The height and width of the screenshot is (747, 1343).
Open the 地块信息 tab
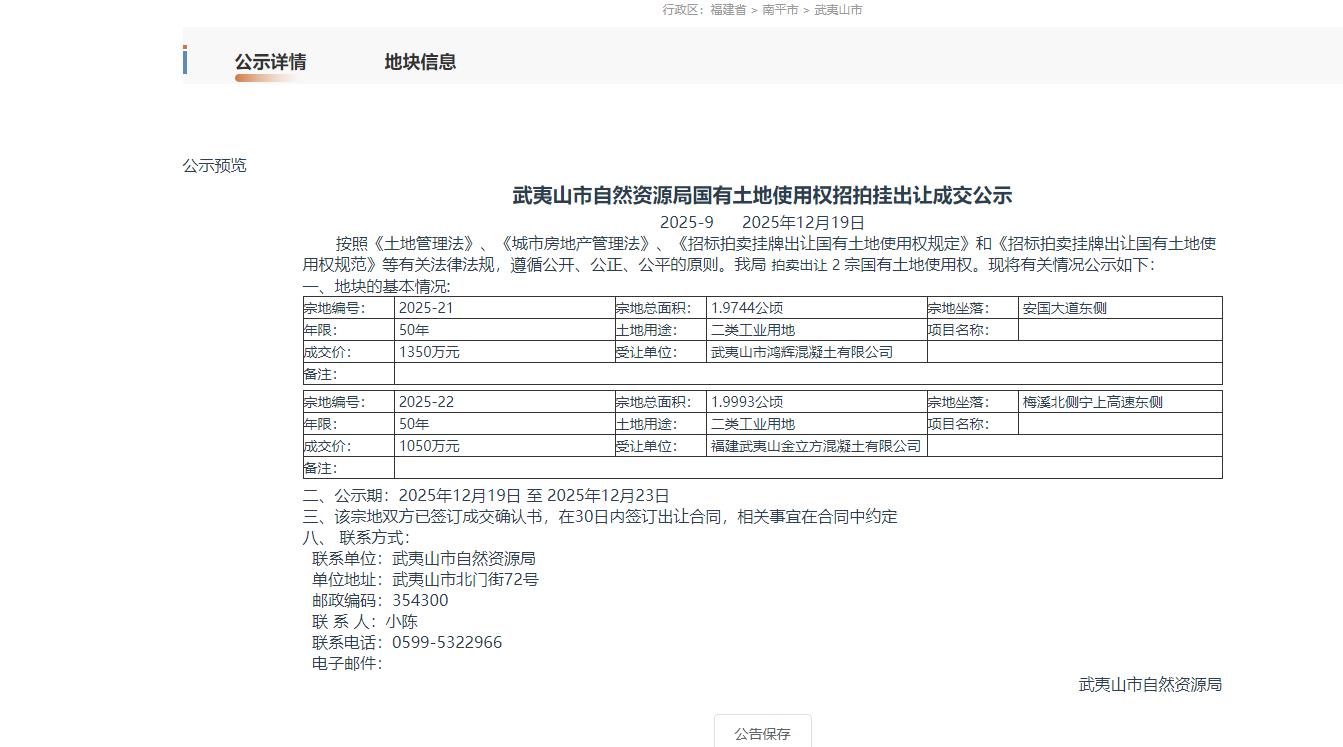tap(420, 62)
